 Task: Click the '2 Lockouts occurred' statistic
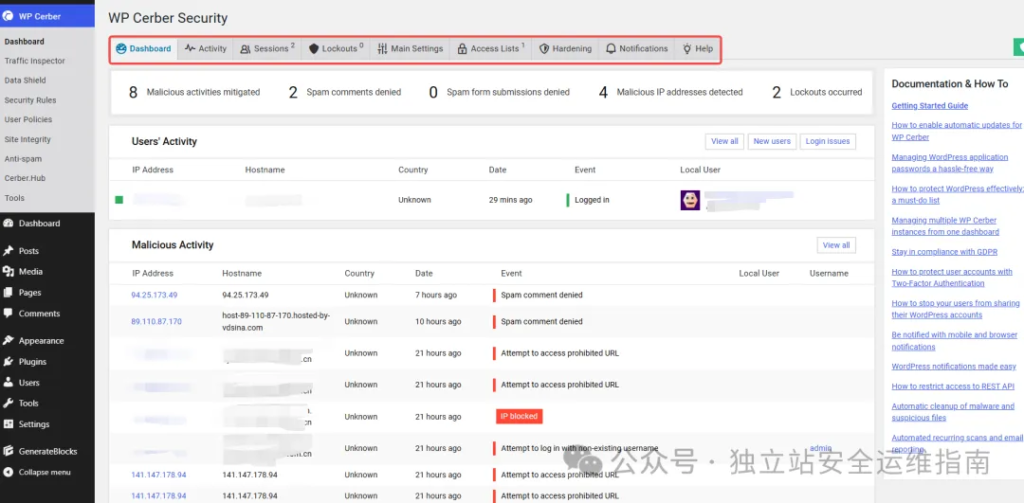point(816,93)
